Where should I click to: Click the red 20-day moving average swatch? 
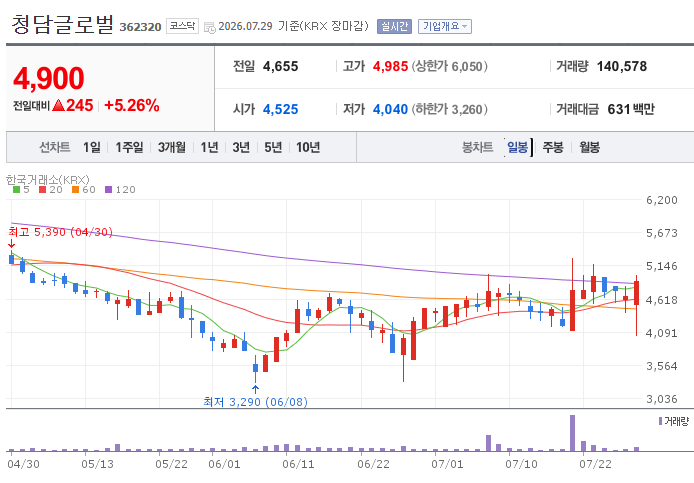[x=42, y=189]
